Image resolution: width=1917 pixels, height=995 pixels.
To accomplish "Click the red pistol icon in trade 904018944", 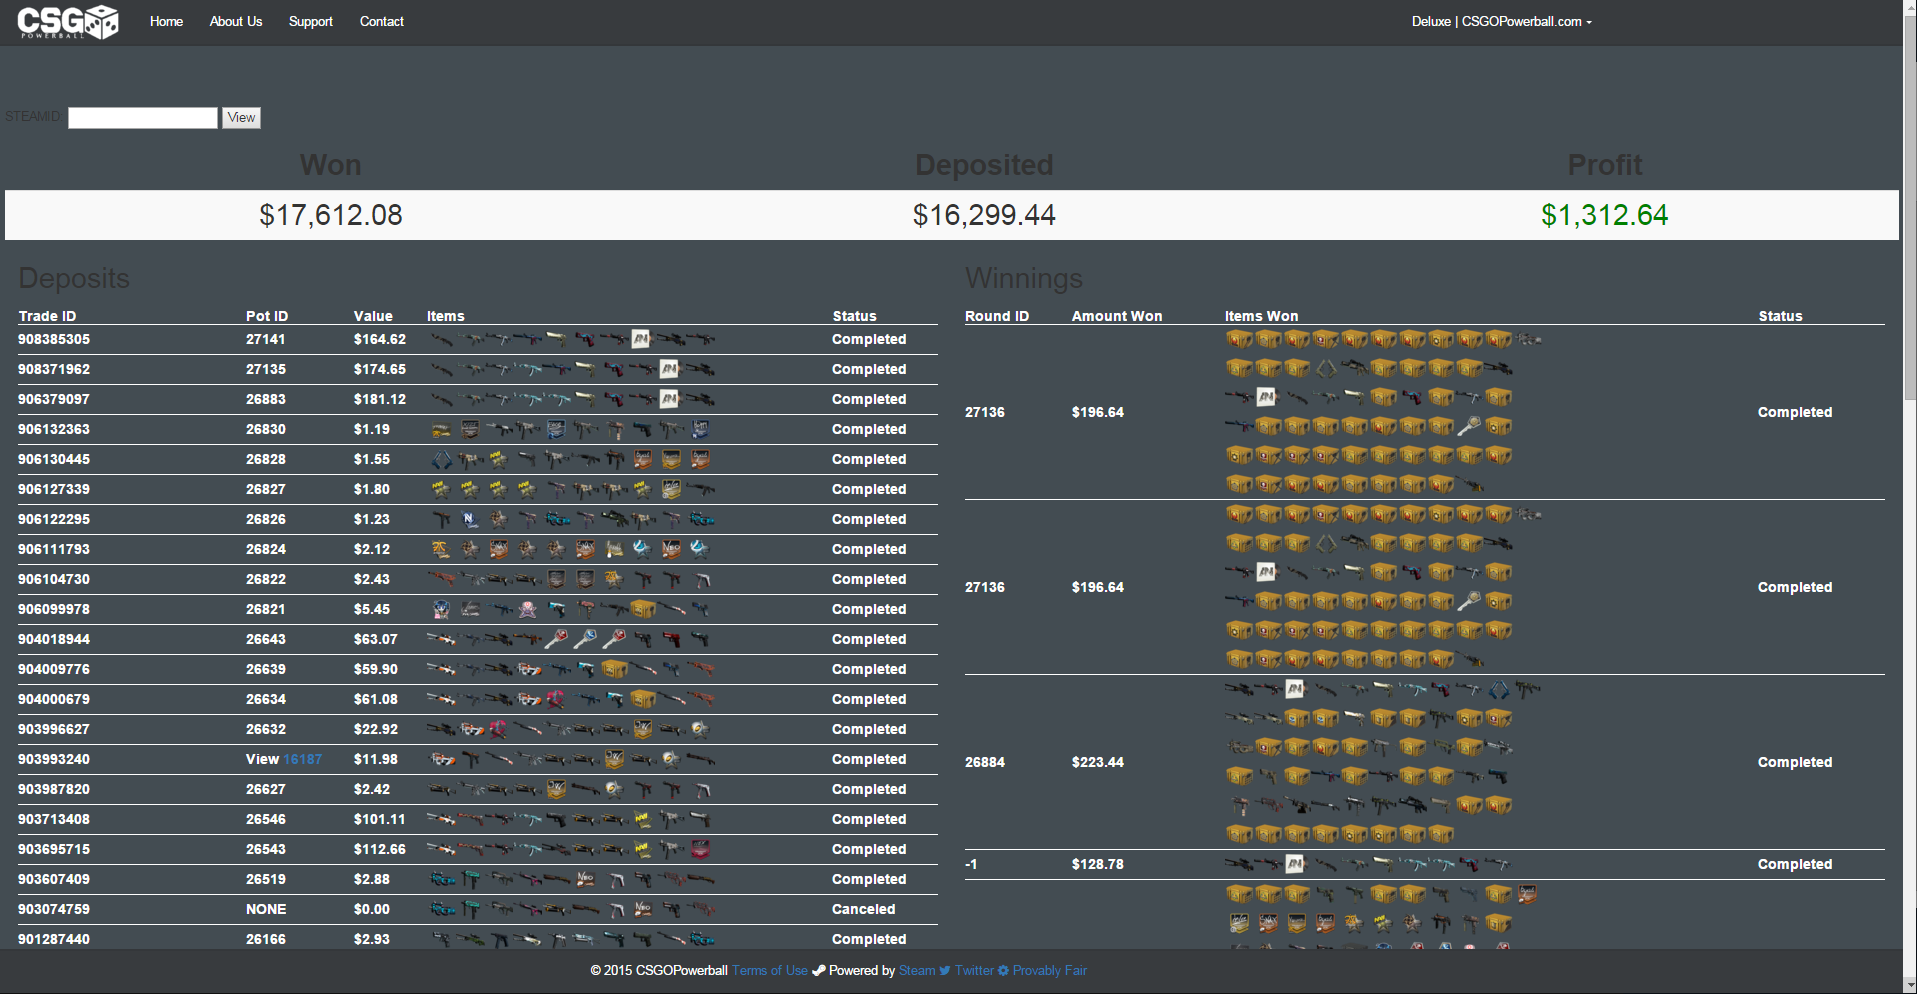I will 671,640.
